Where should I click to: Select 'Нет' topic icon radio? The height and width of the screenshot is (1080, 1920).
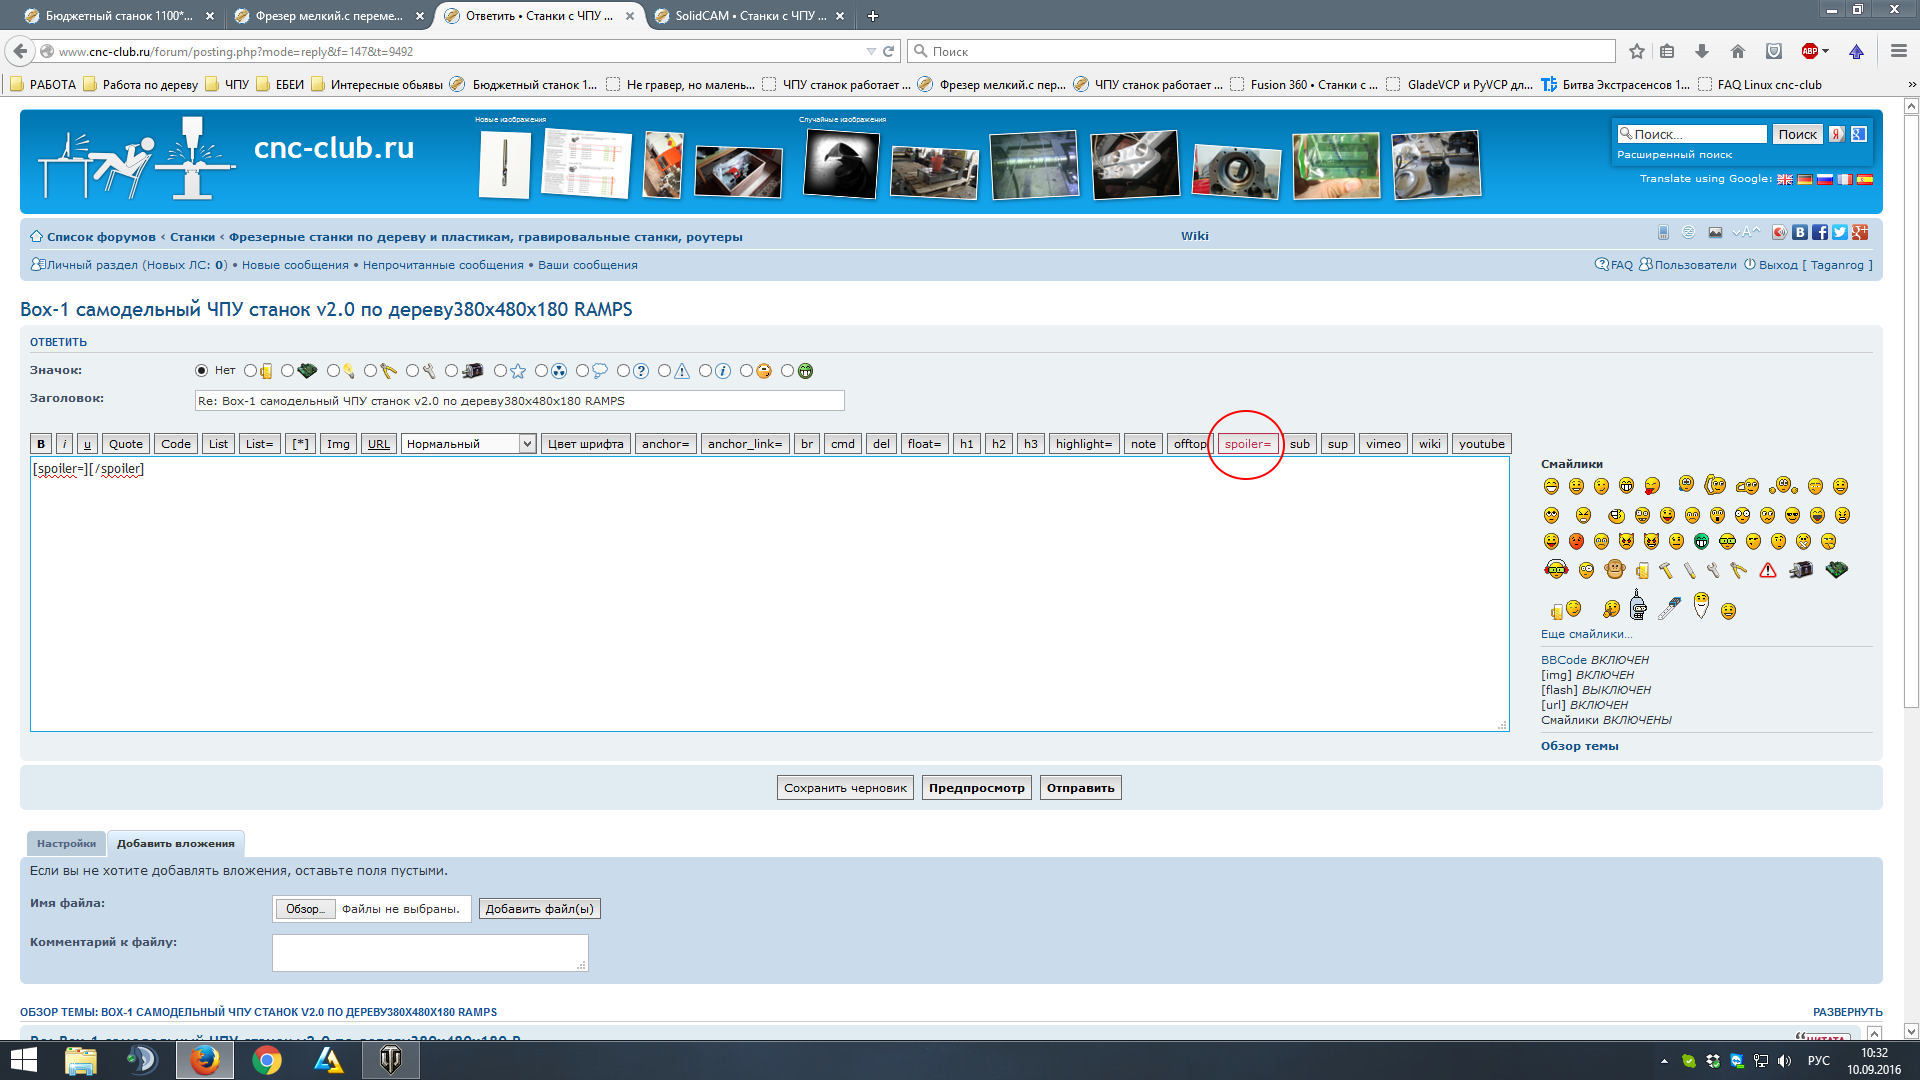202,371
